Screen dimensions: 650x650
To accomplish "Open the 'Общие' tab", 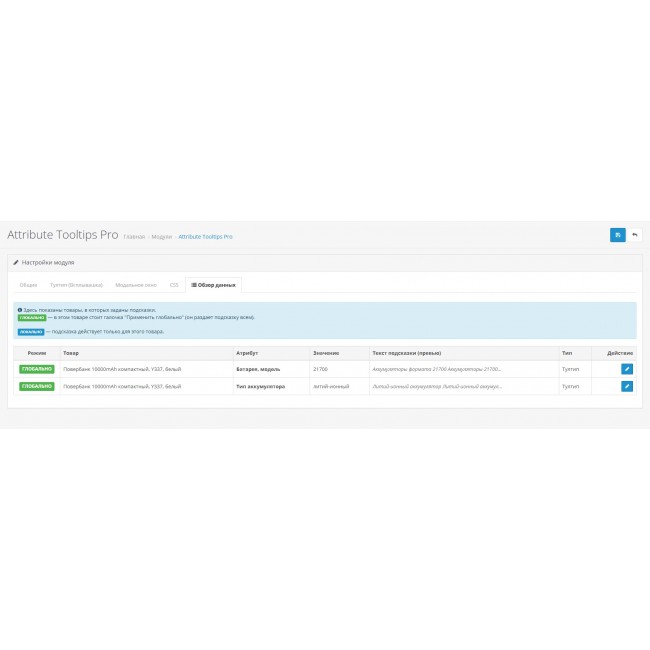I will click(x=28, y=285).
